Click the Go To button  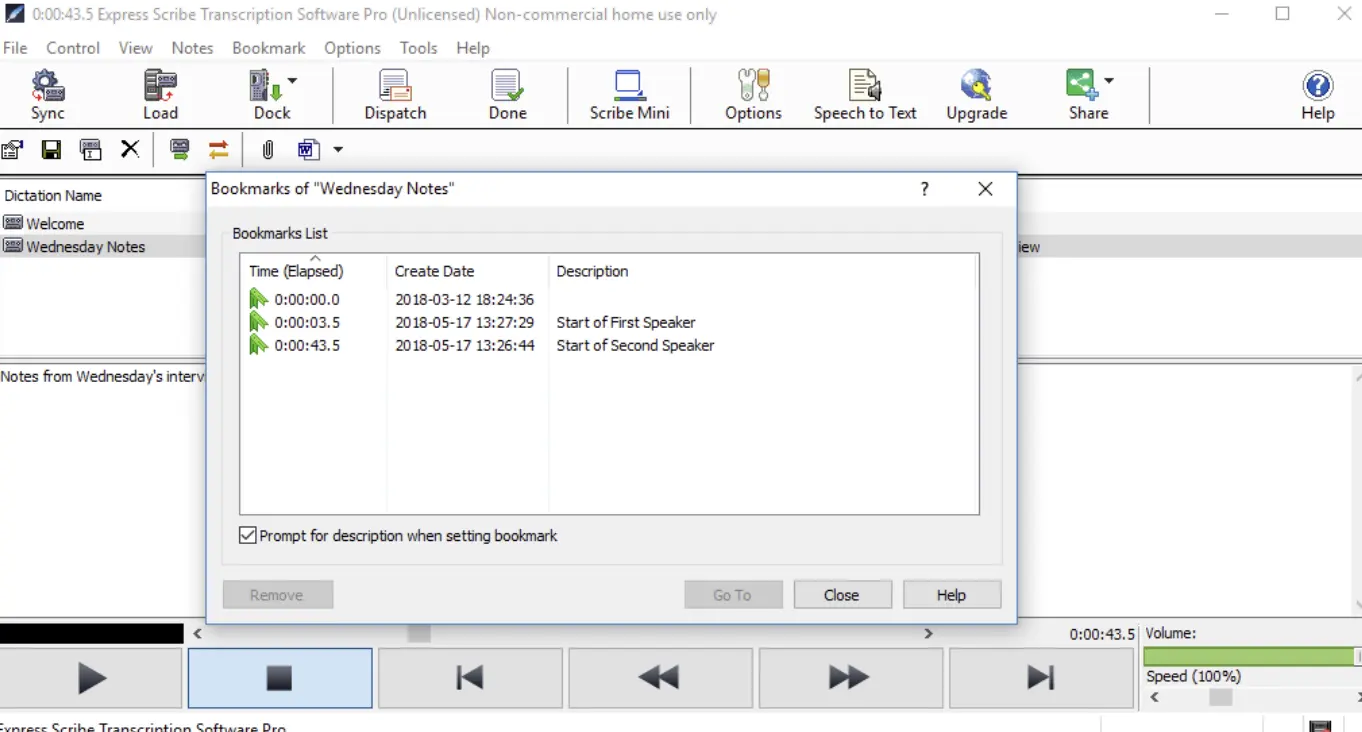(x=732, y=595)
